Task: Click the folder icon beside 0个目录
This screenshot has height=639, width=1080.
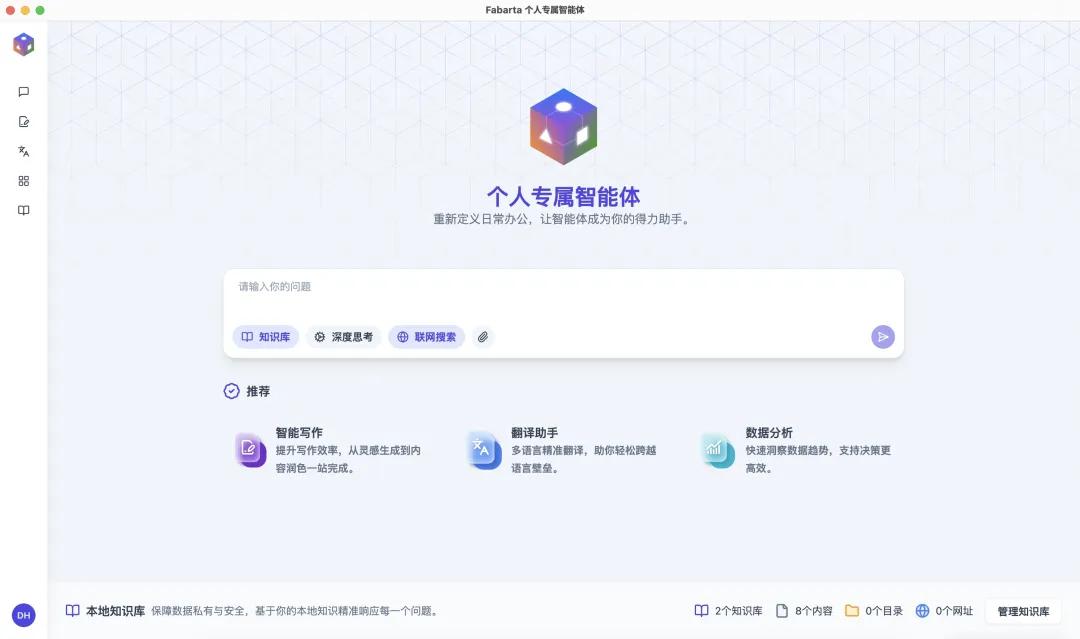Action: (x=852, y=610)
